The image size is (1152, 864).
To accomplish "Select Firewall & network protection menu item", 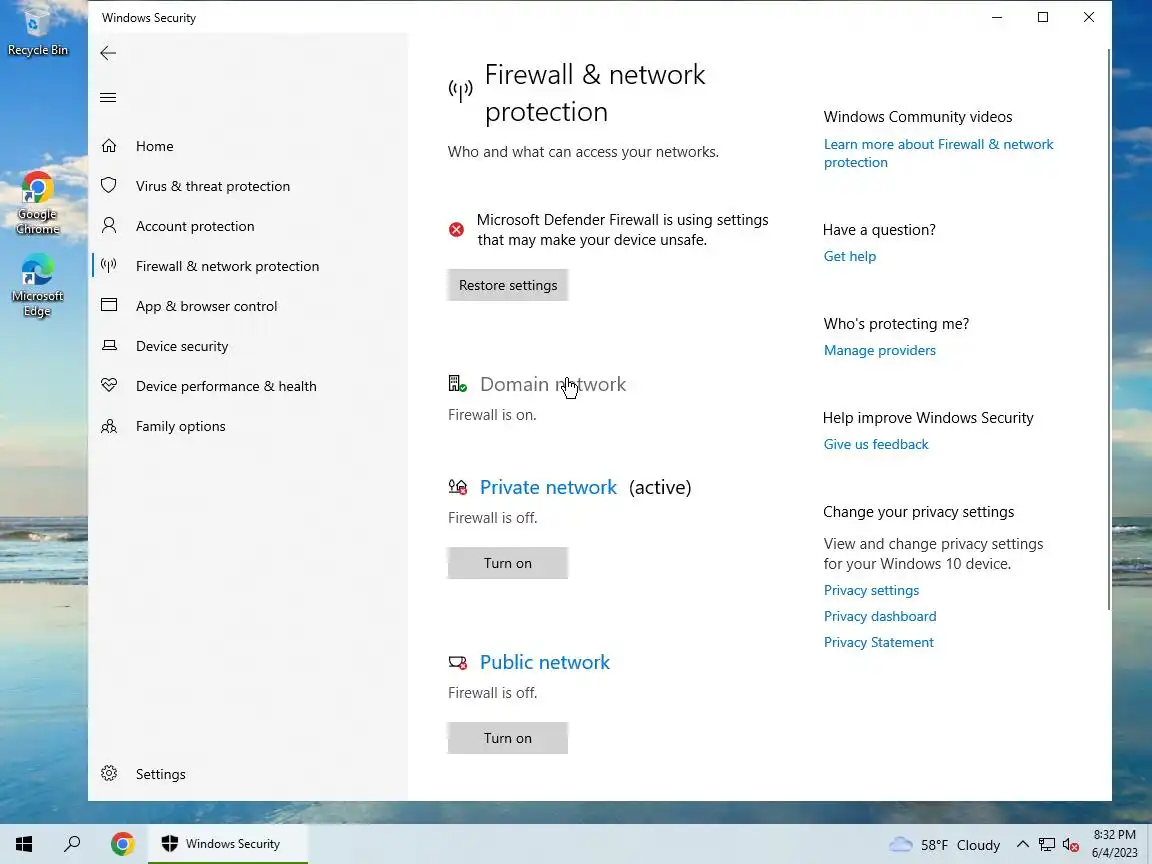I will point(227,266).
